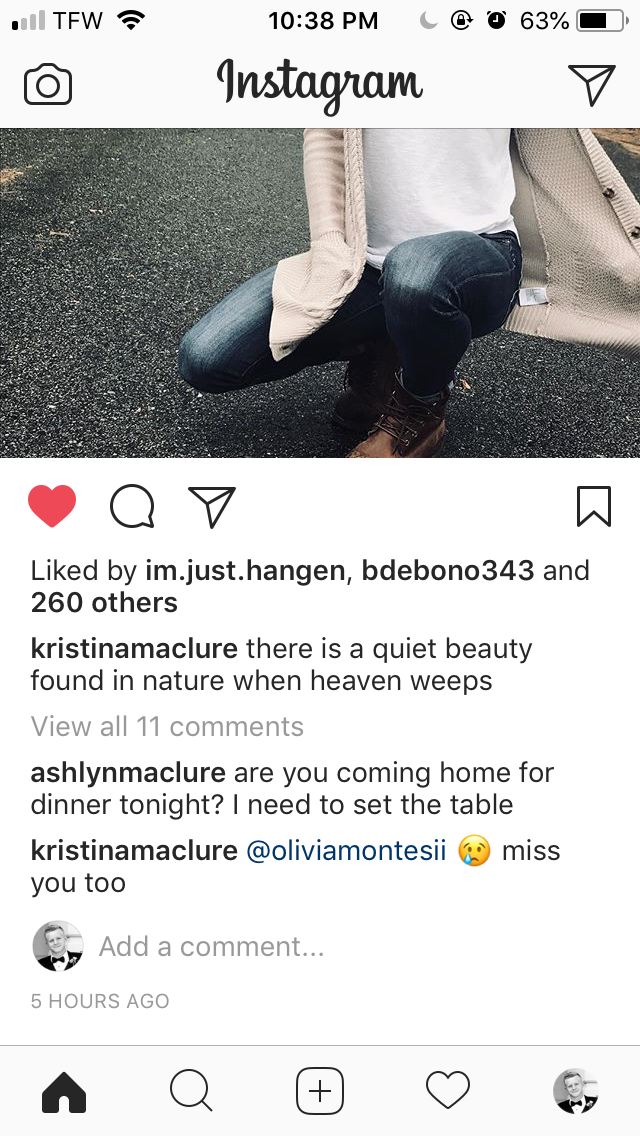Share the post via send icon
640x1136 pixels.
coord(212,506)
